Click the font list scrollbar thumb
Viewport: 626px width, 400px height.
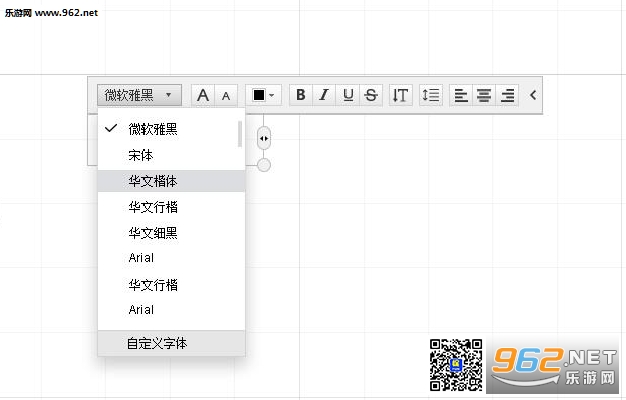pyautogui.click(x=240, y=134)
